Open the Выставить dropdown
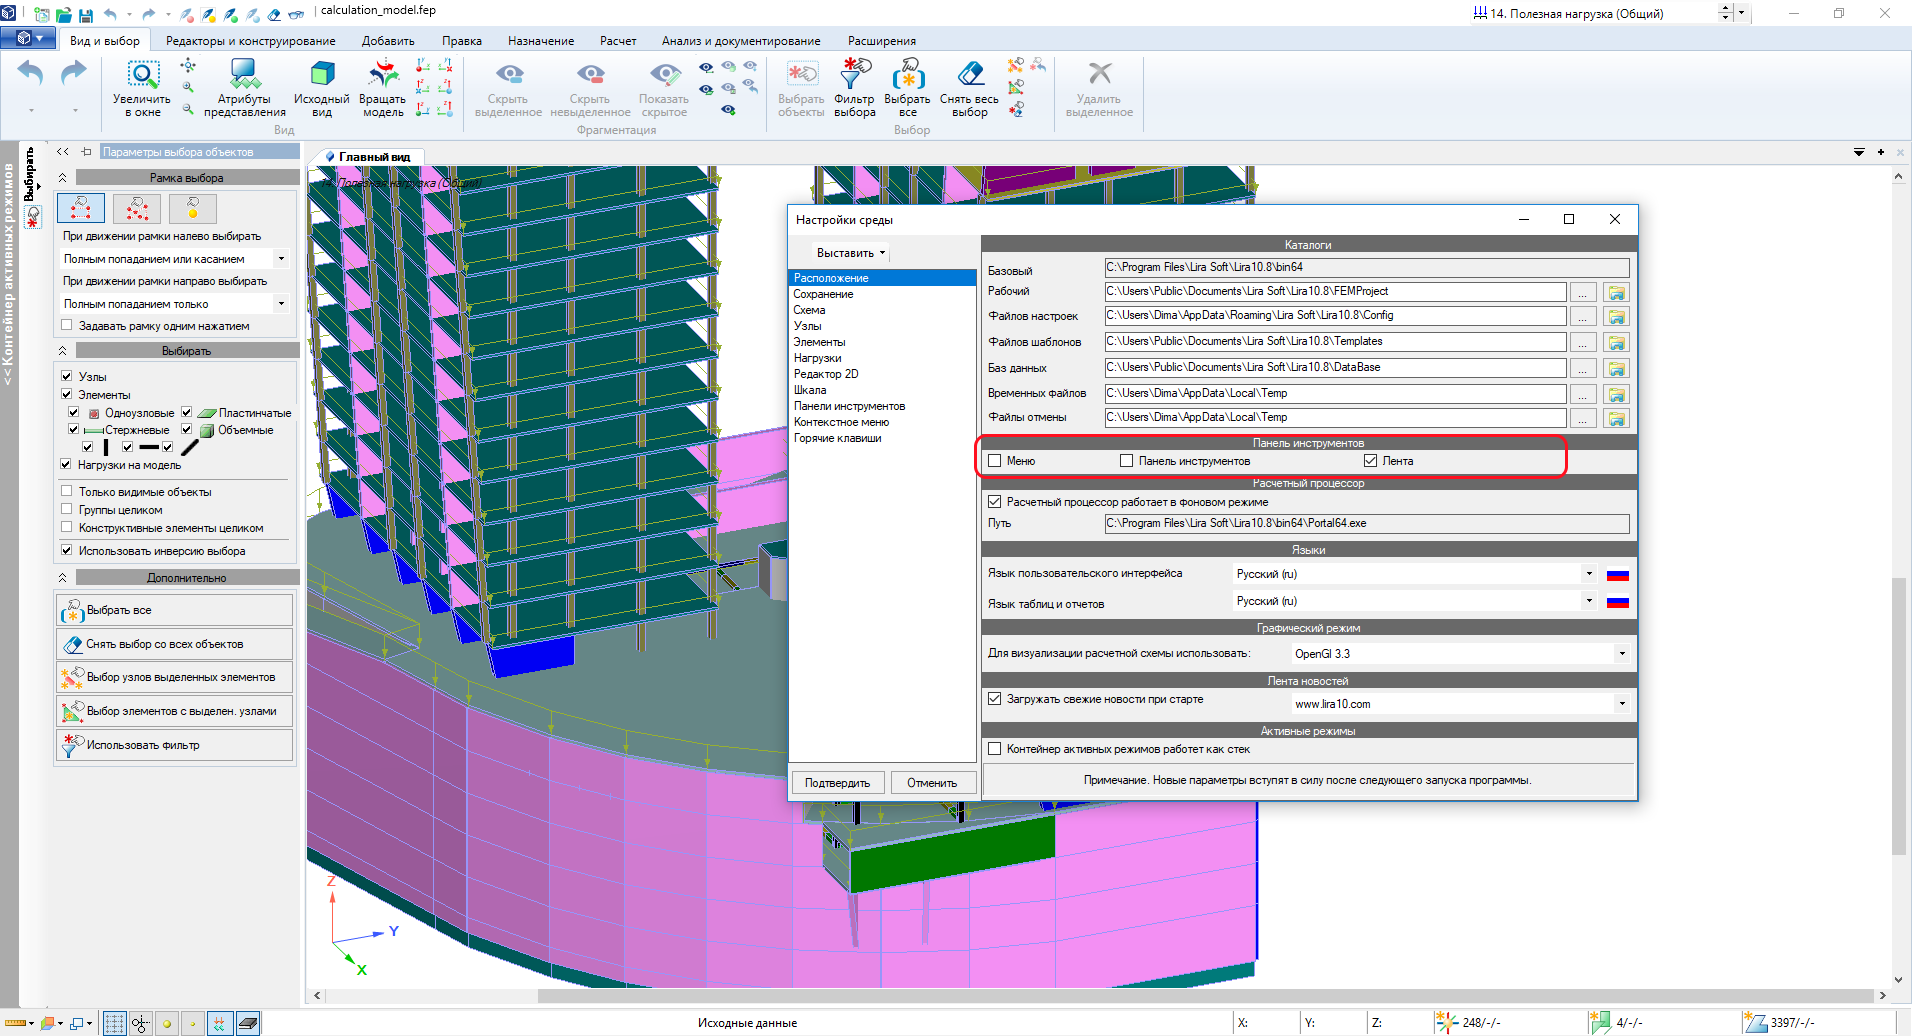The height and width of the screenshot is (1036, 1912). point(850,253)
